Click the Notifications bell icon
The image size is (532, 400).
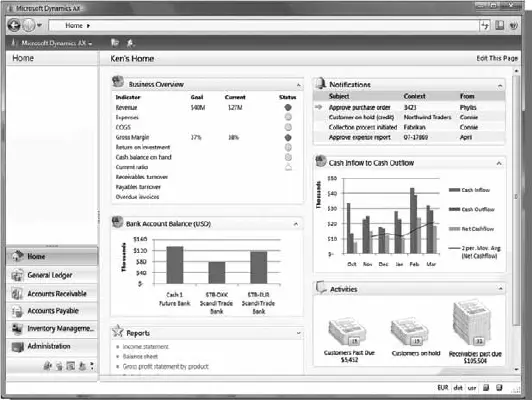click(320, 83)
